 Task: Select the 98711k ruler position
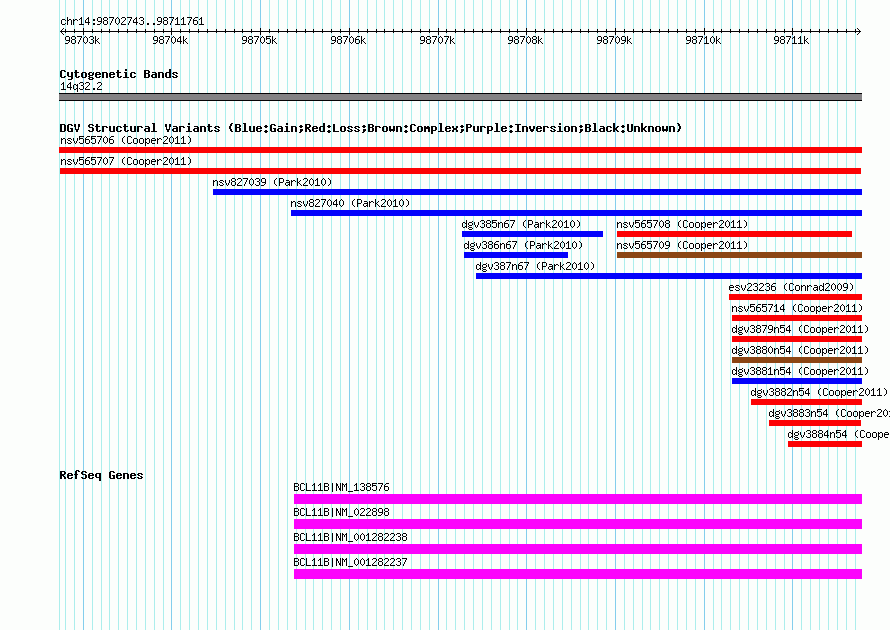pyautogui.click(x=791, y=40)
